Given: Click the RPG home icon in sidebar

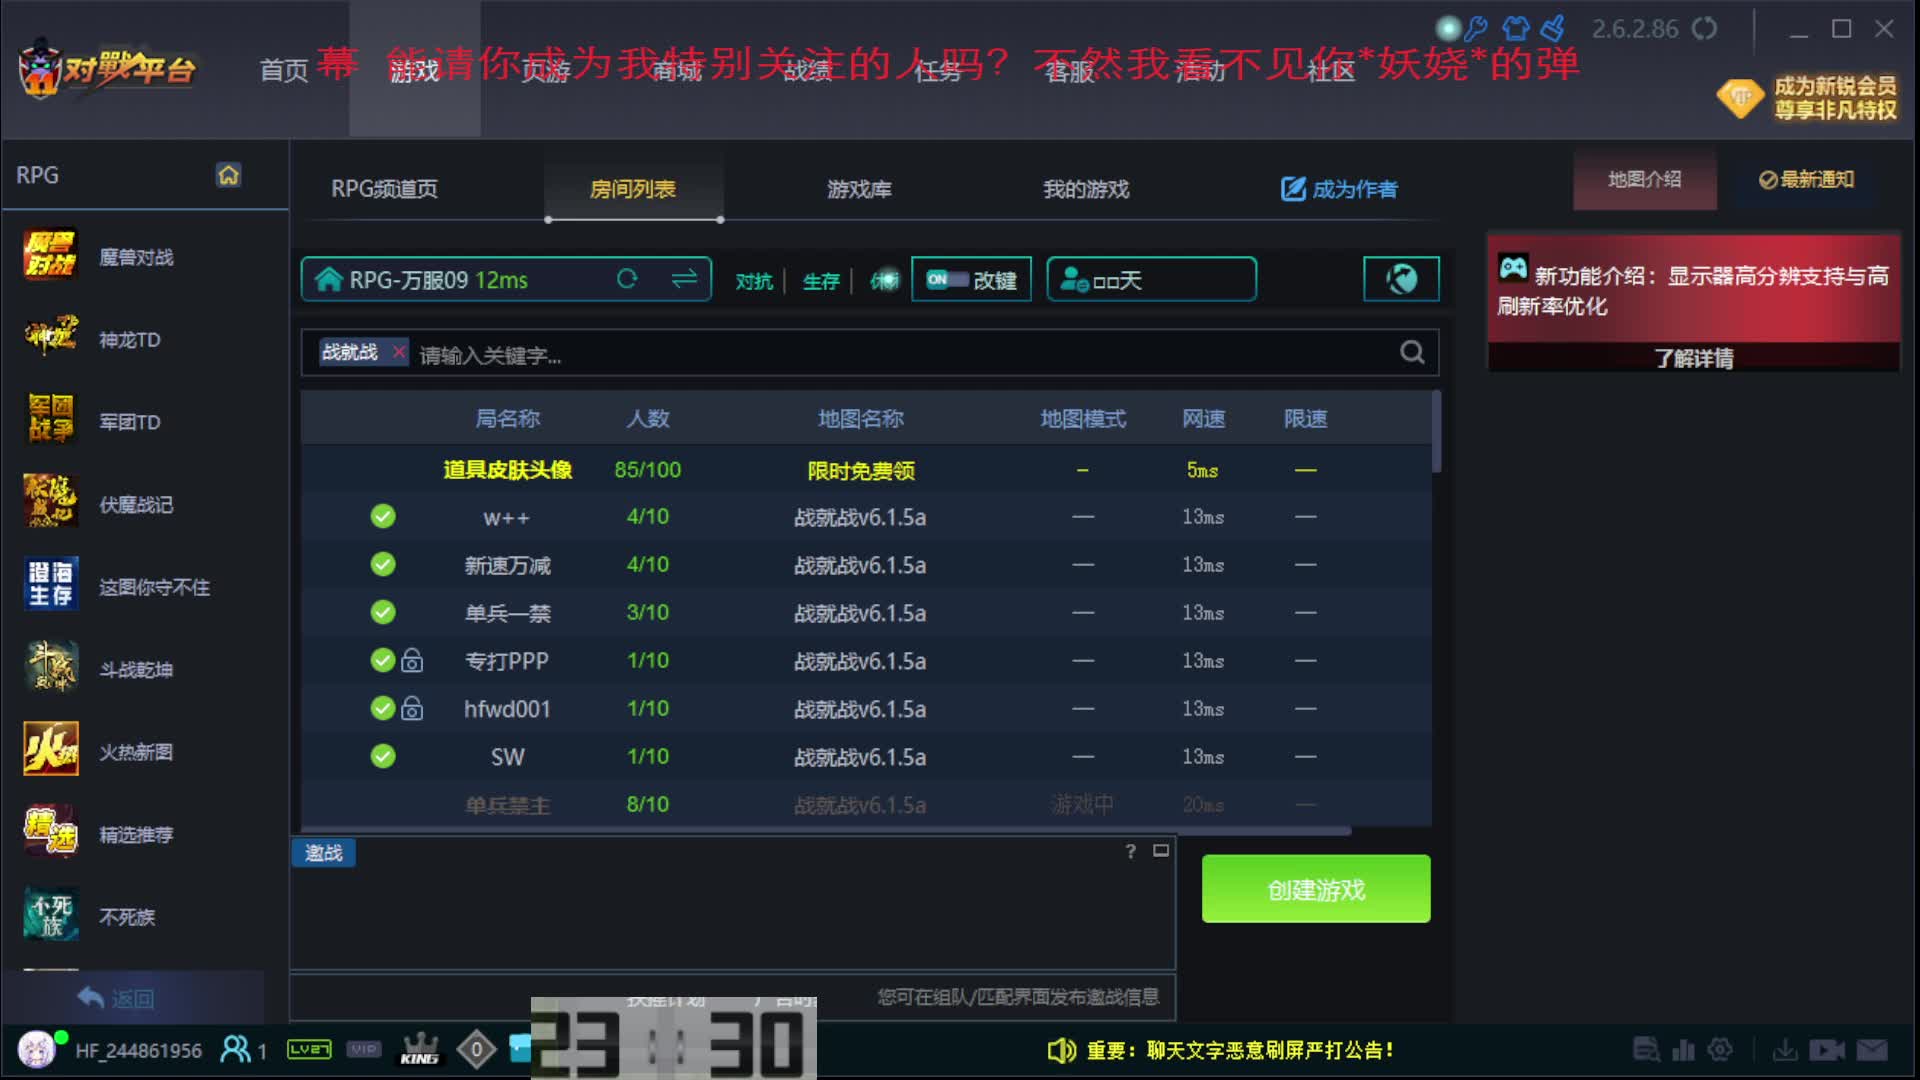Looking at the screenshot, I should (228, 175).
